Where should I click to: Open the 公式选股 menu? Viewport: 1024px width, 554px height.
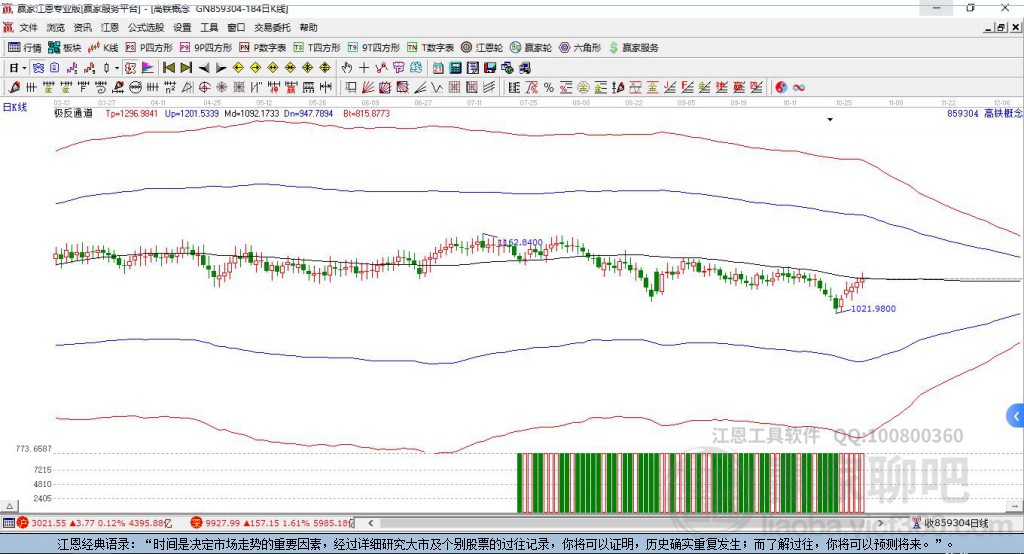(x=145, y=28)
